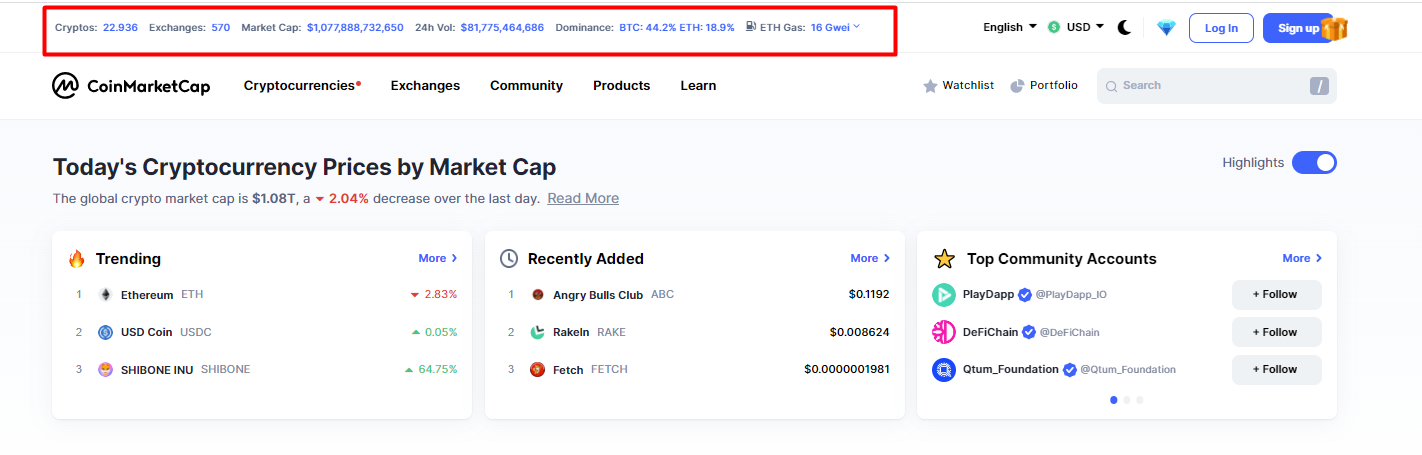Open the USD currency dropdown
The width and height of the screenshot is (1422, 455).
click(1085, 28)
